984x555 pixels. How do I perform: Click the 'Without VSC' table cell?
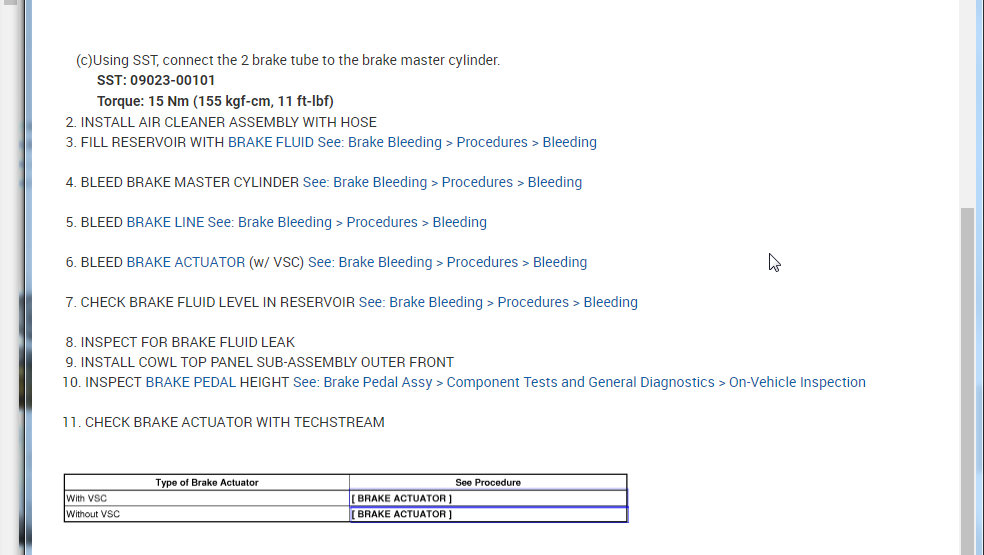click(93, 514)
